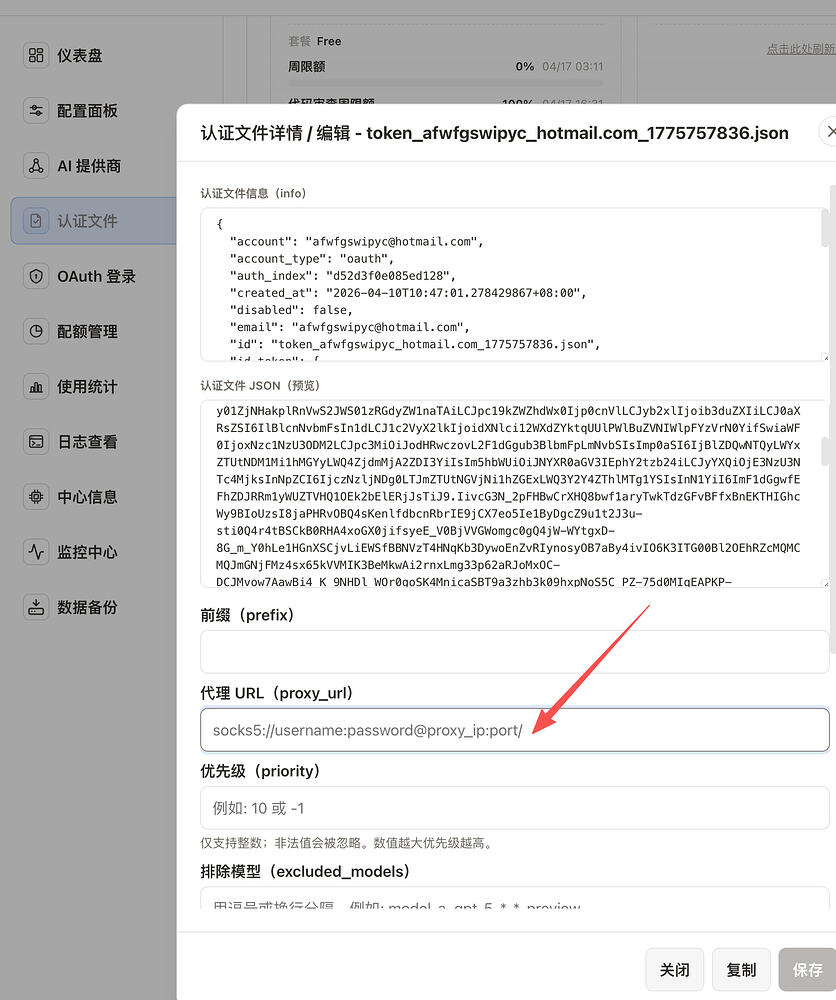This screenshot has height=1000, width=836.
Task: Click the 04/17 03:11 reset time text
Action: point(573,66)
